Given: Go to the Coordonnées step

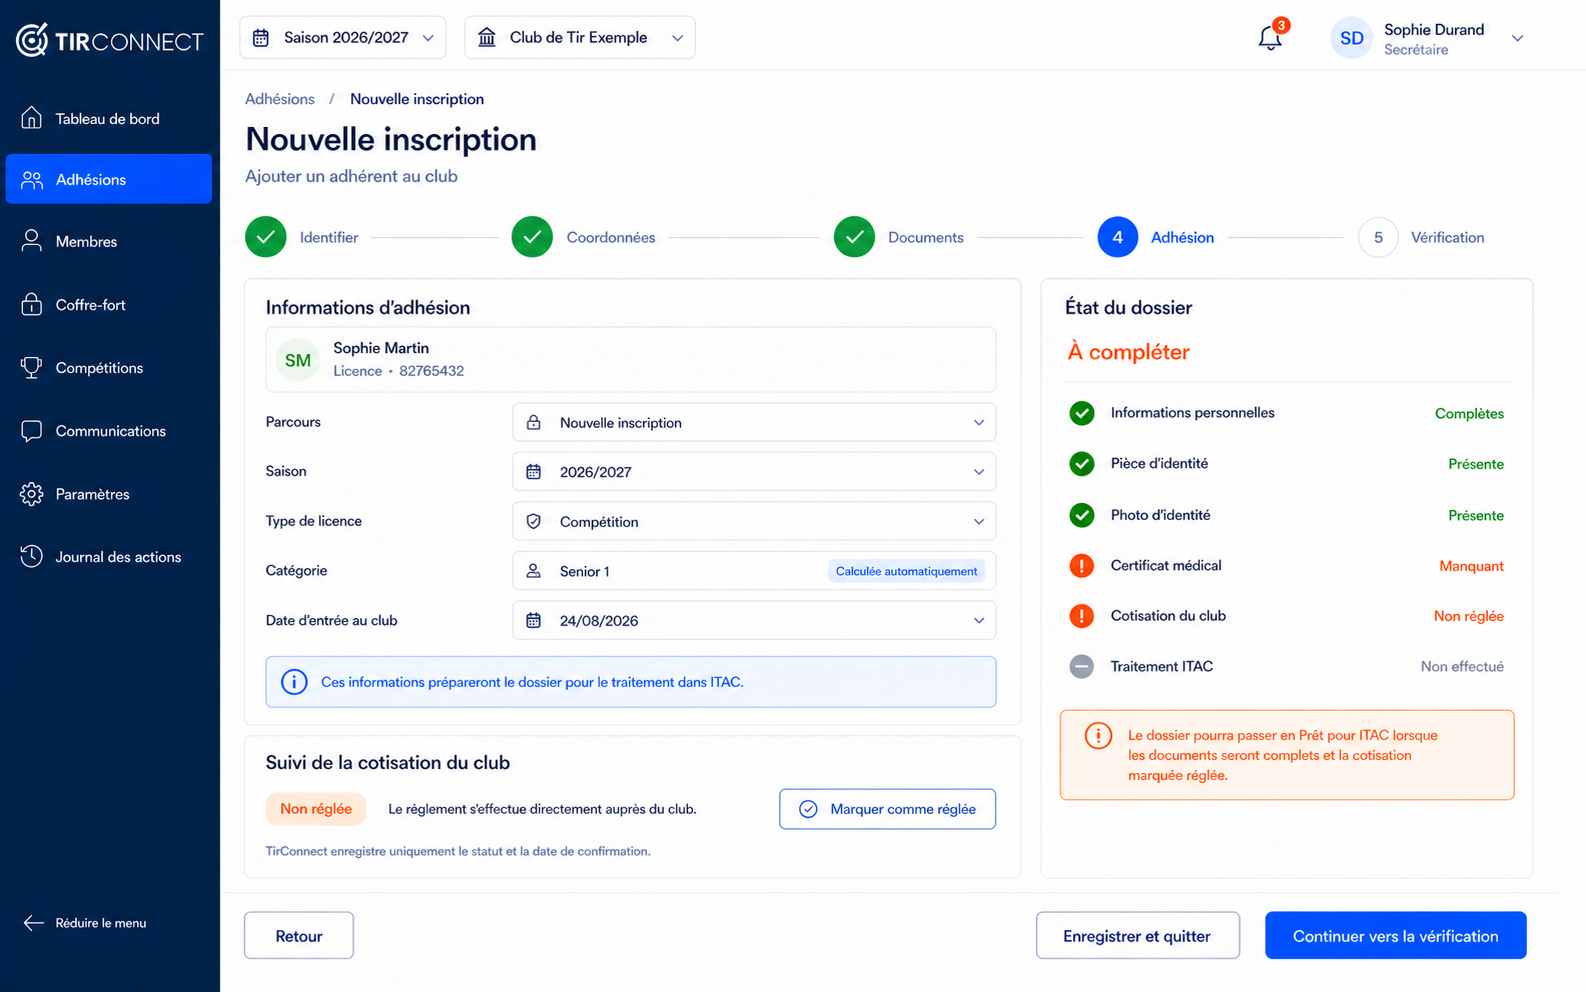Looking at the screenshot, I should click(584, 237).
